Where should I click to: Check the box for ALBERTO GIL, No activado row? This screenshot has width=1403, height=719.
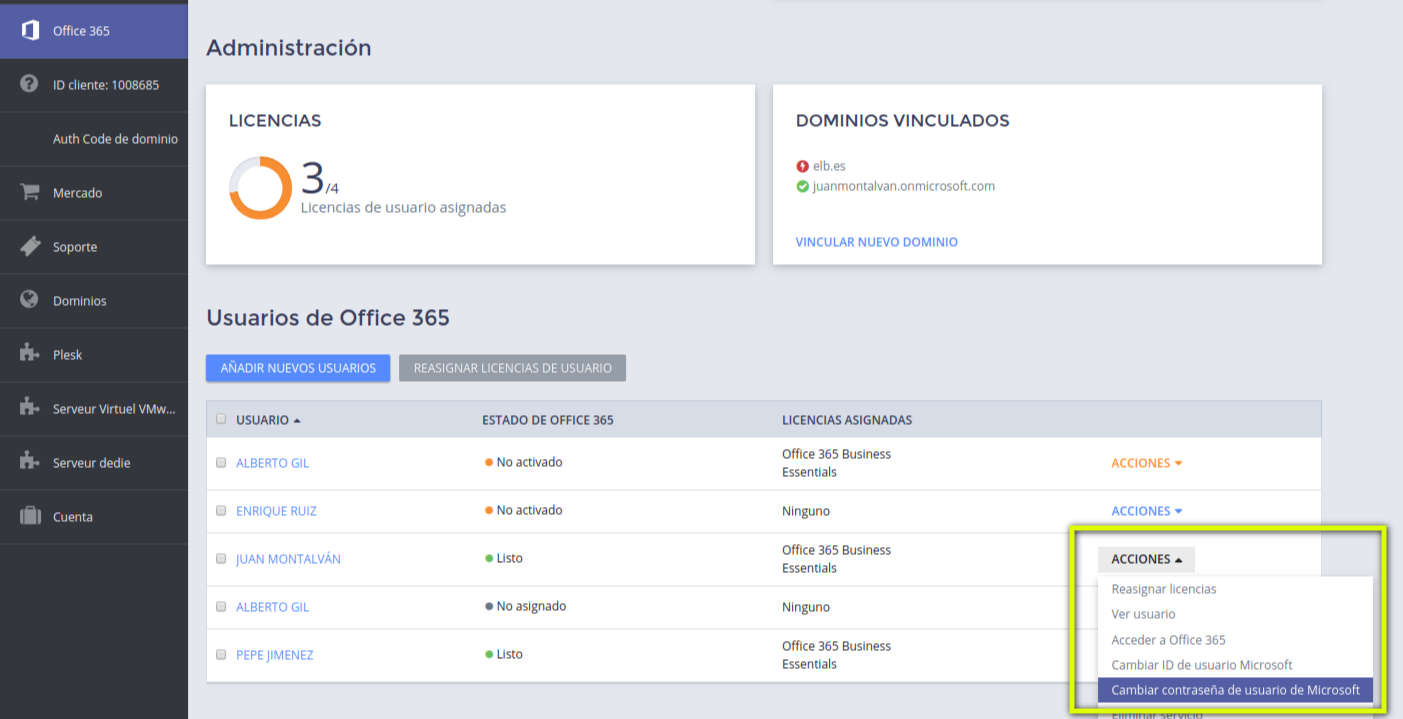click(x=221, y=463)
